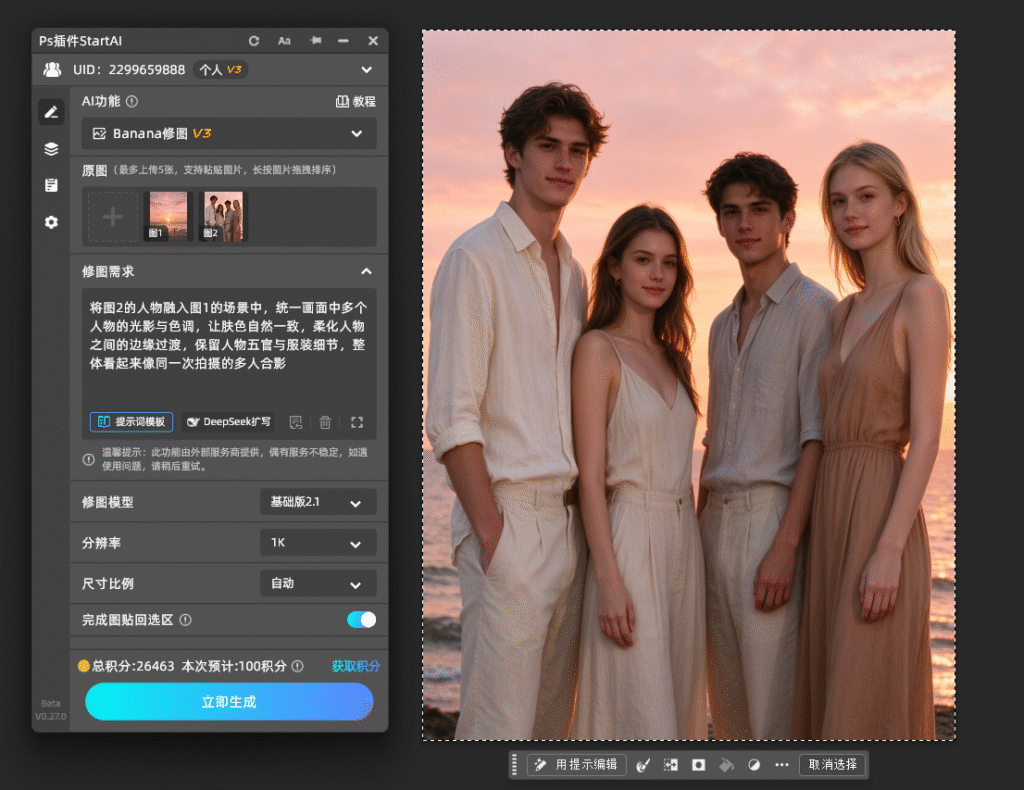Open the 修图模型 基础版2.1 dropdown
The image size is (1024, 790).
coord(318,502)
